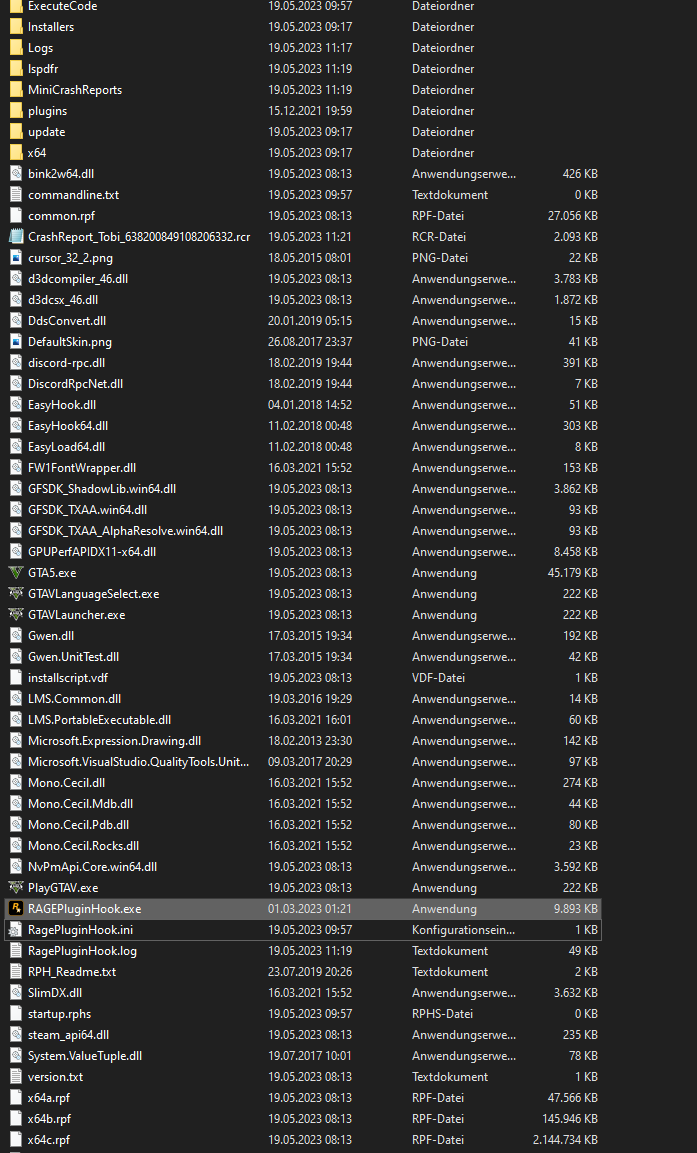Viewport: 697px width, 1153px height.
Task: Click the 2.144.734 KB size value
Action: point(565,1140)
